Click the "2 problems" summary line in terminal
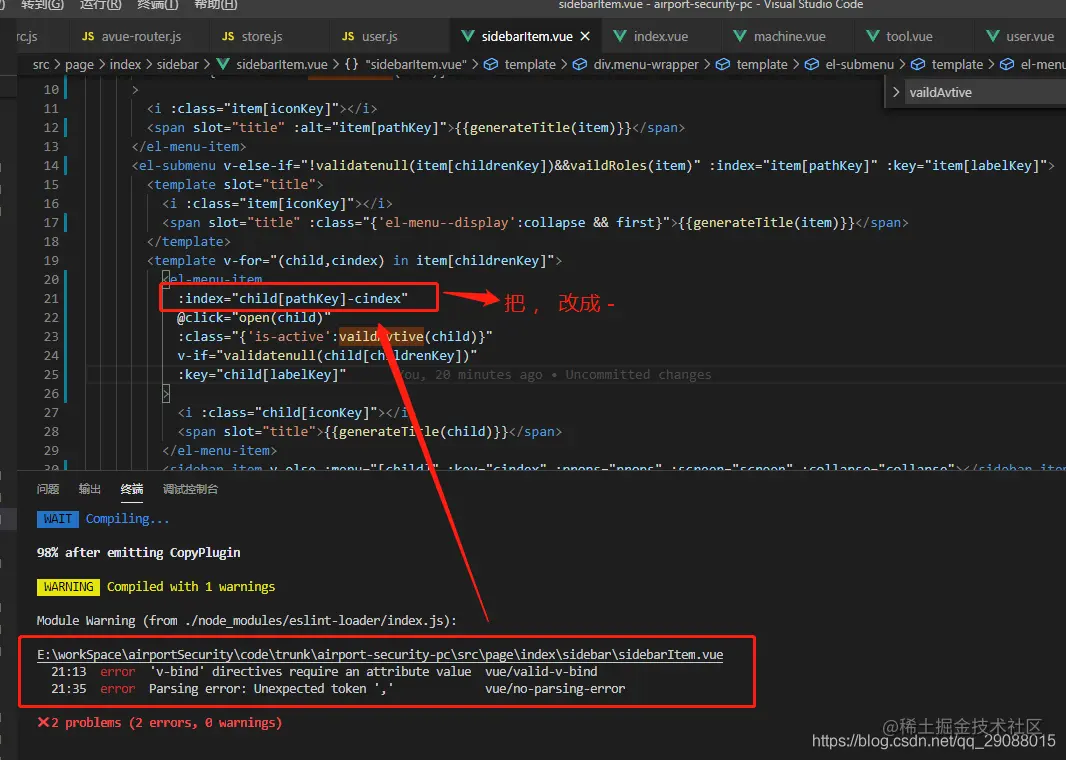This screenshot has width=1066, height=760. tap(160, 723)
